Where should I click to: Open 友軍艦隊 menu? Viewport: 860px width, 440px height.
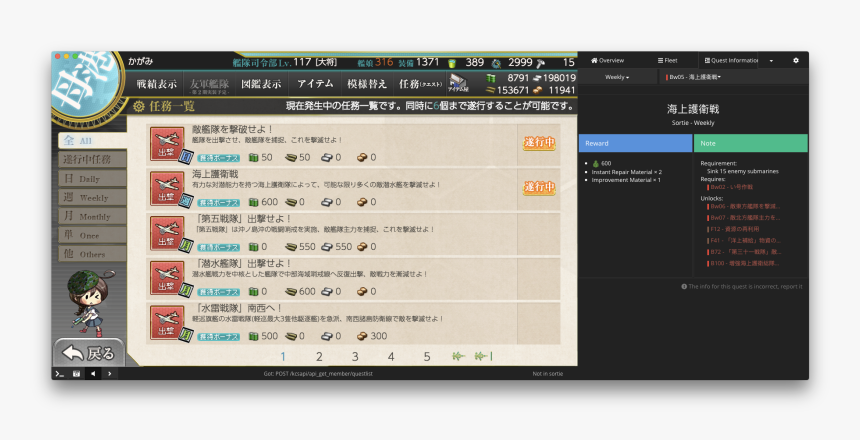tap(209, 84)
